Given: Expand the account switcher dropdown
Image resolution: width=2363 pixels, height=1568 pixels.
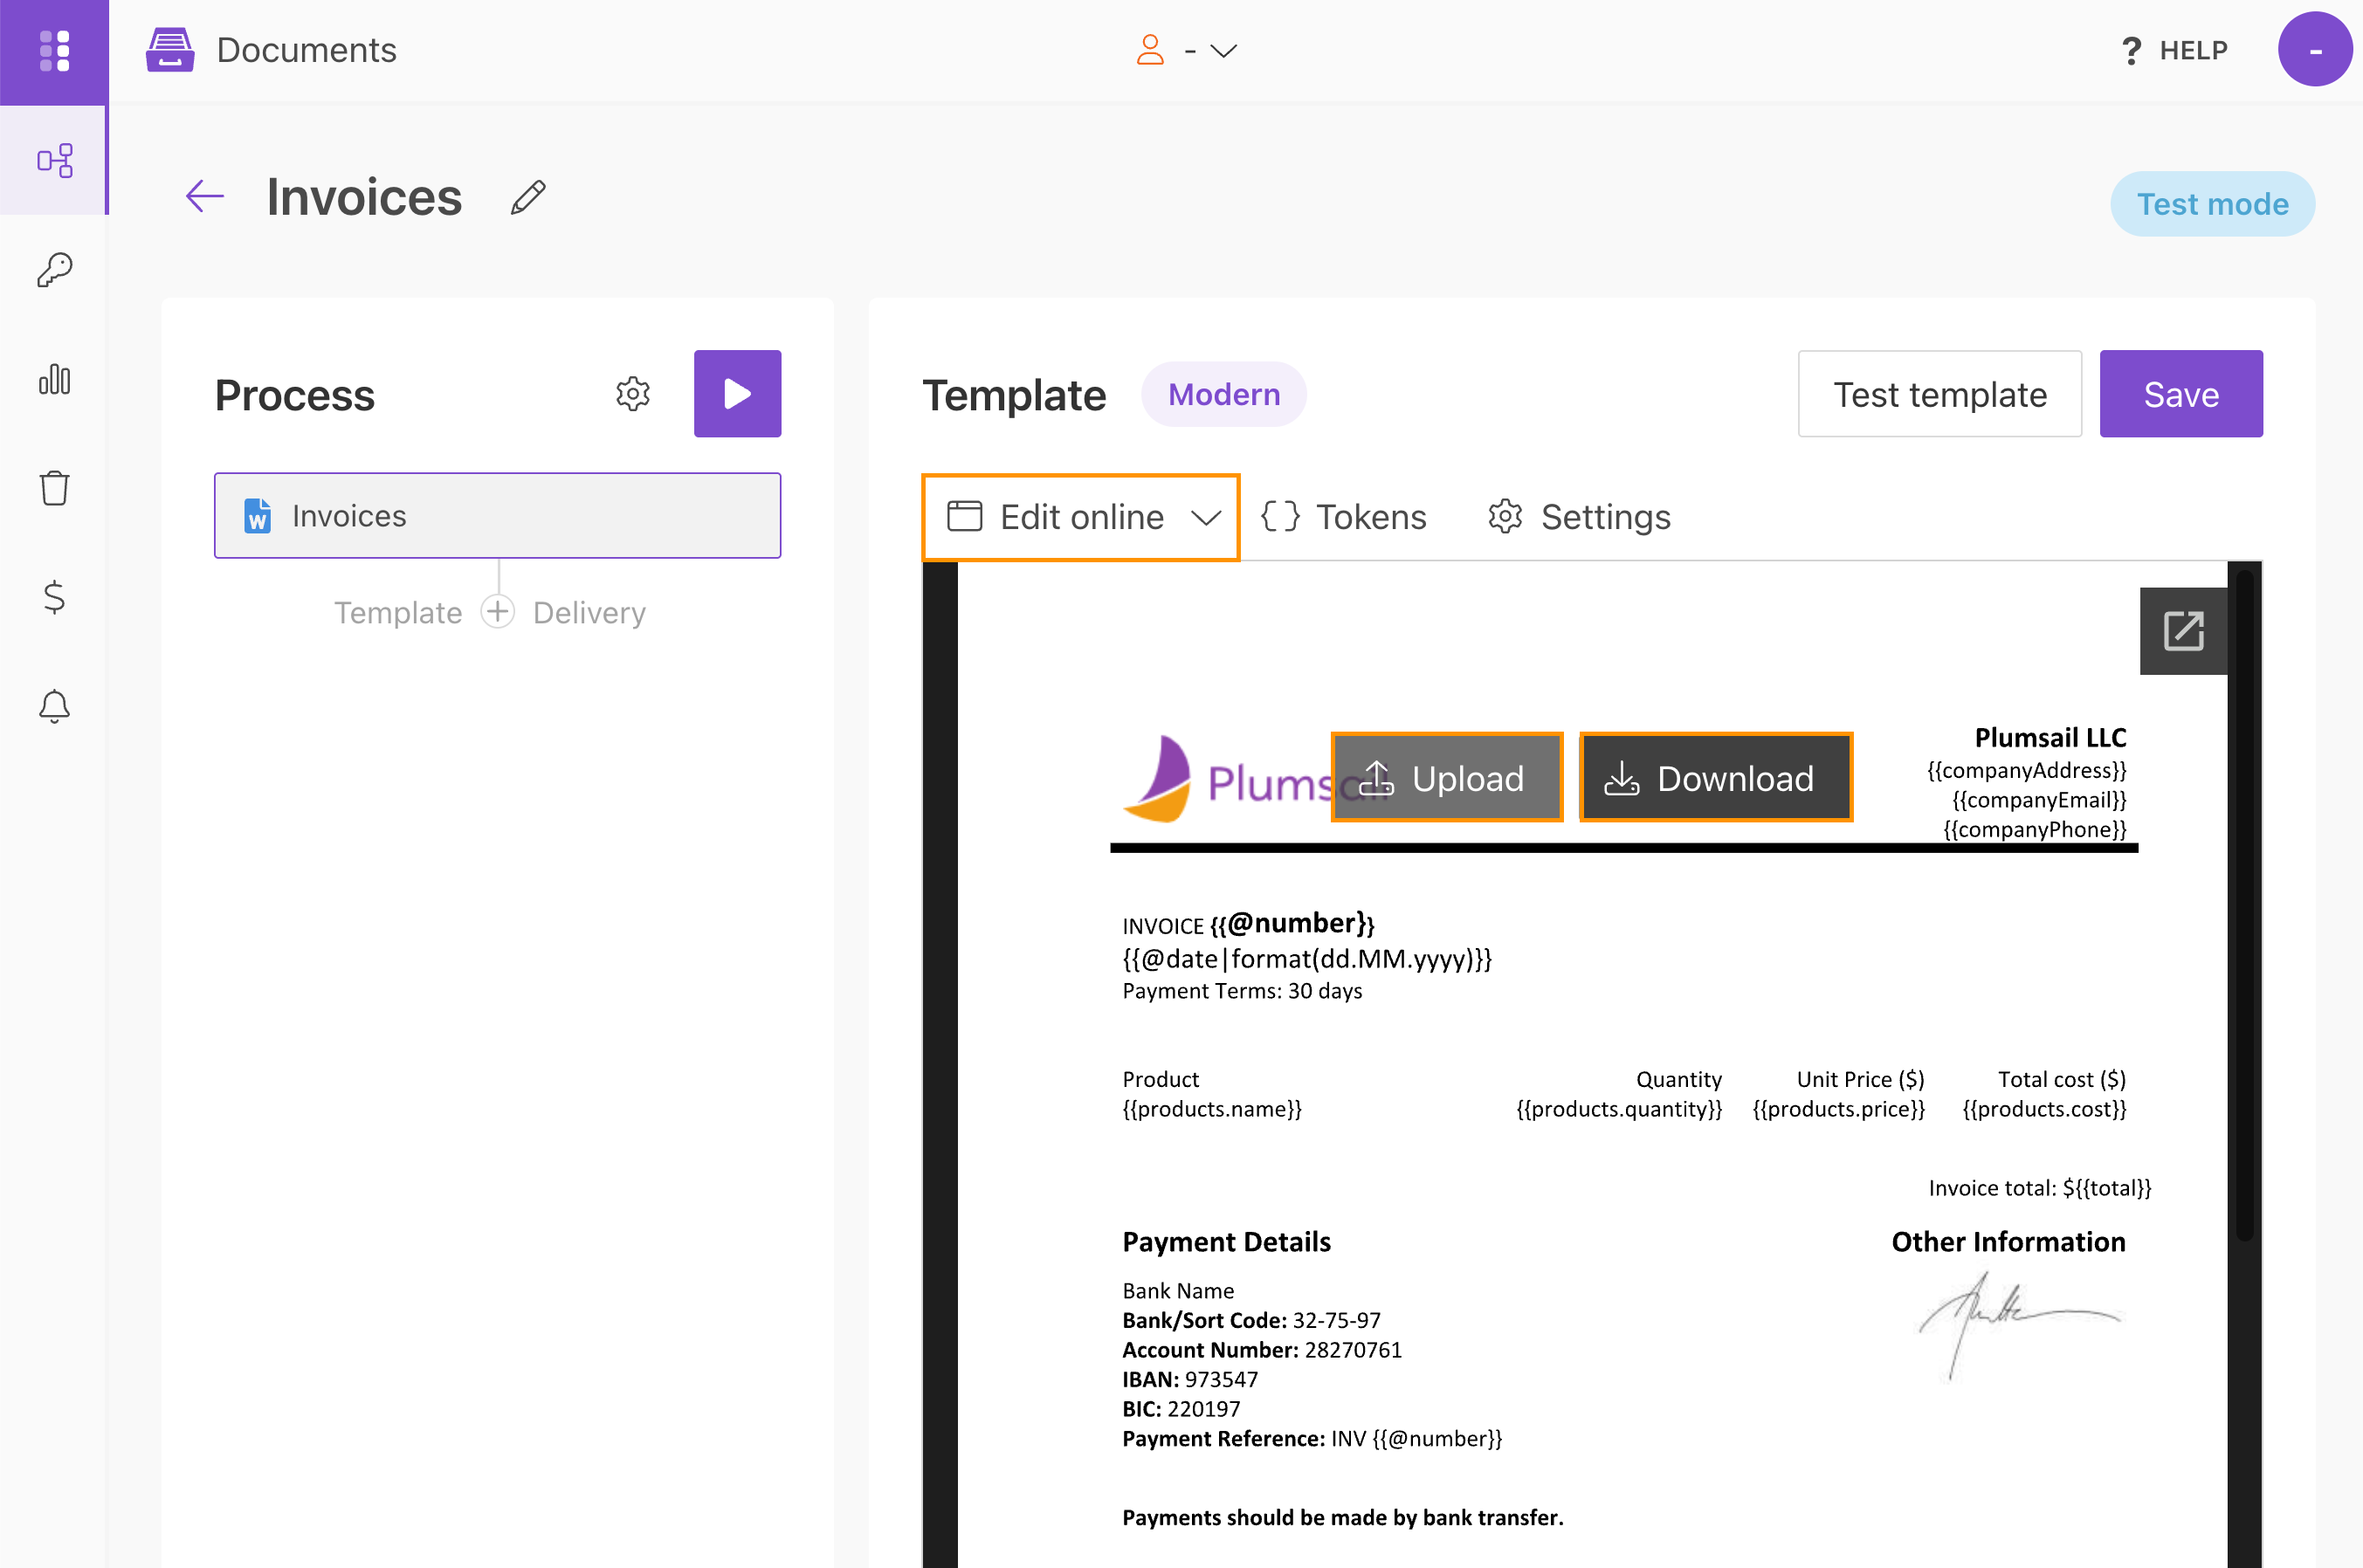Looking at the screenshot, I should tap(1187, 50).
